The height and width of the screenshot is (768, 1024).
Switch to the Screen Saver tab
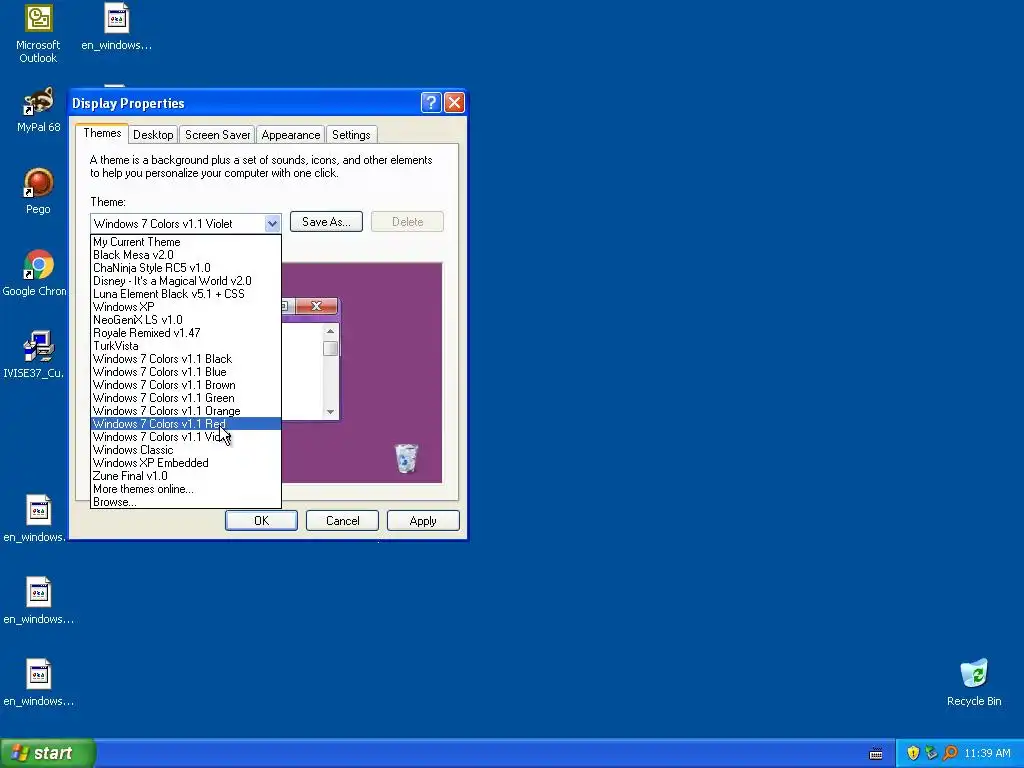[217, 135]
